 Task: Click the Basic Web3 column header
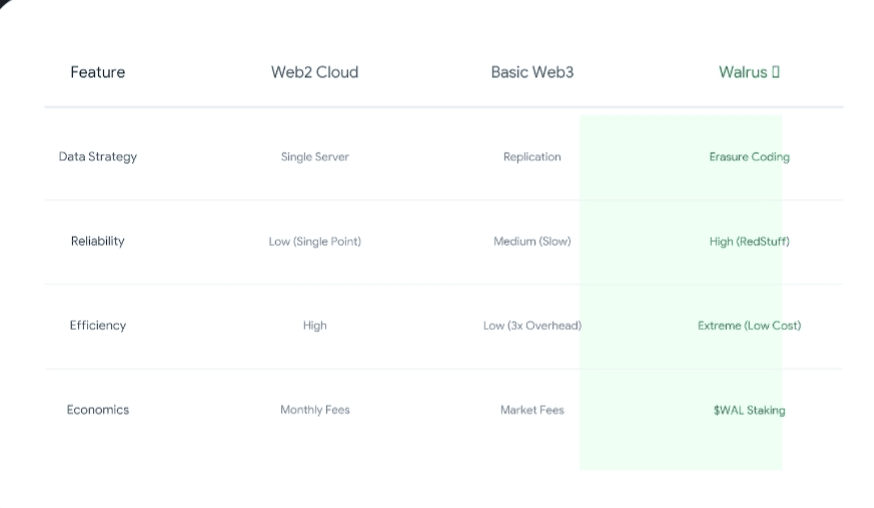532,72
